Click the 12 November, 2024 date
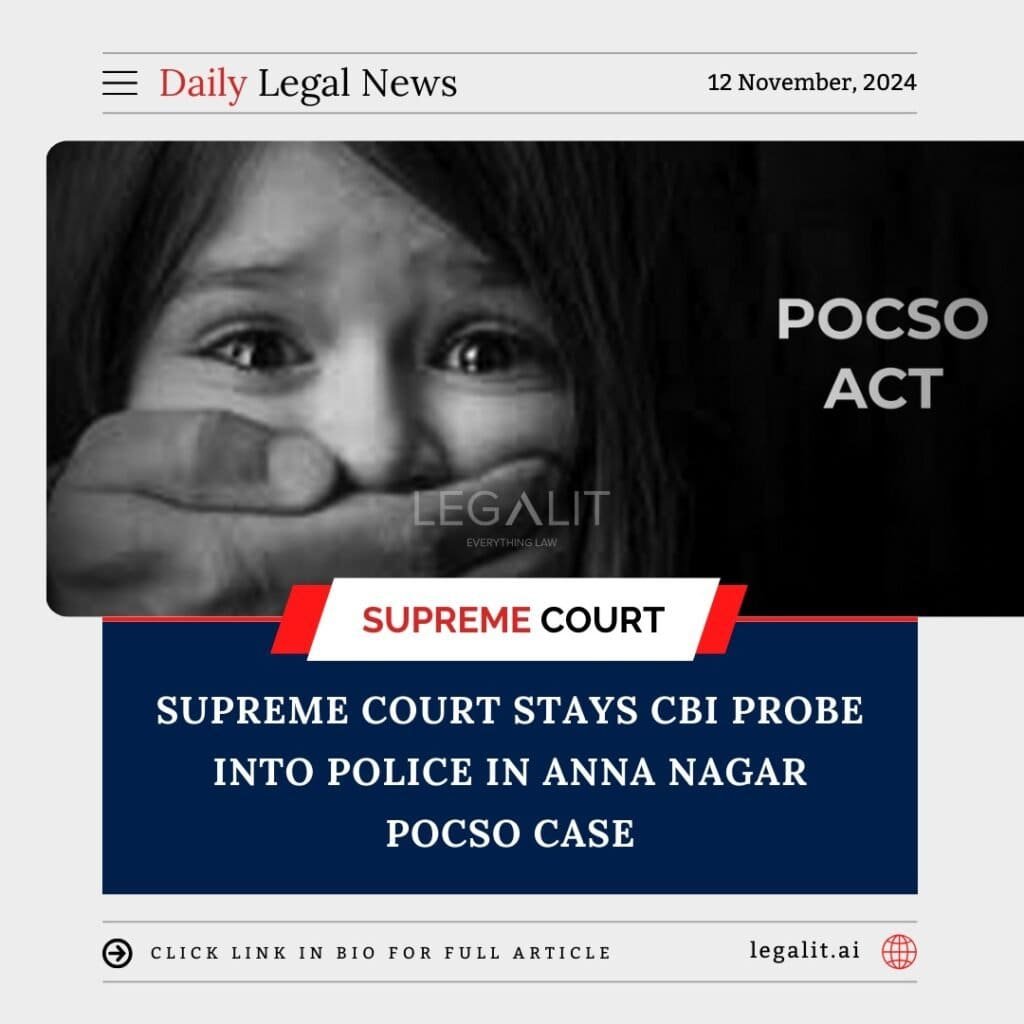 (x=812, y=82)
